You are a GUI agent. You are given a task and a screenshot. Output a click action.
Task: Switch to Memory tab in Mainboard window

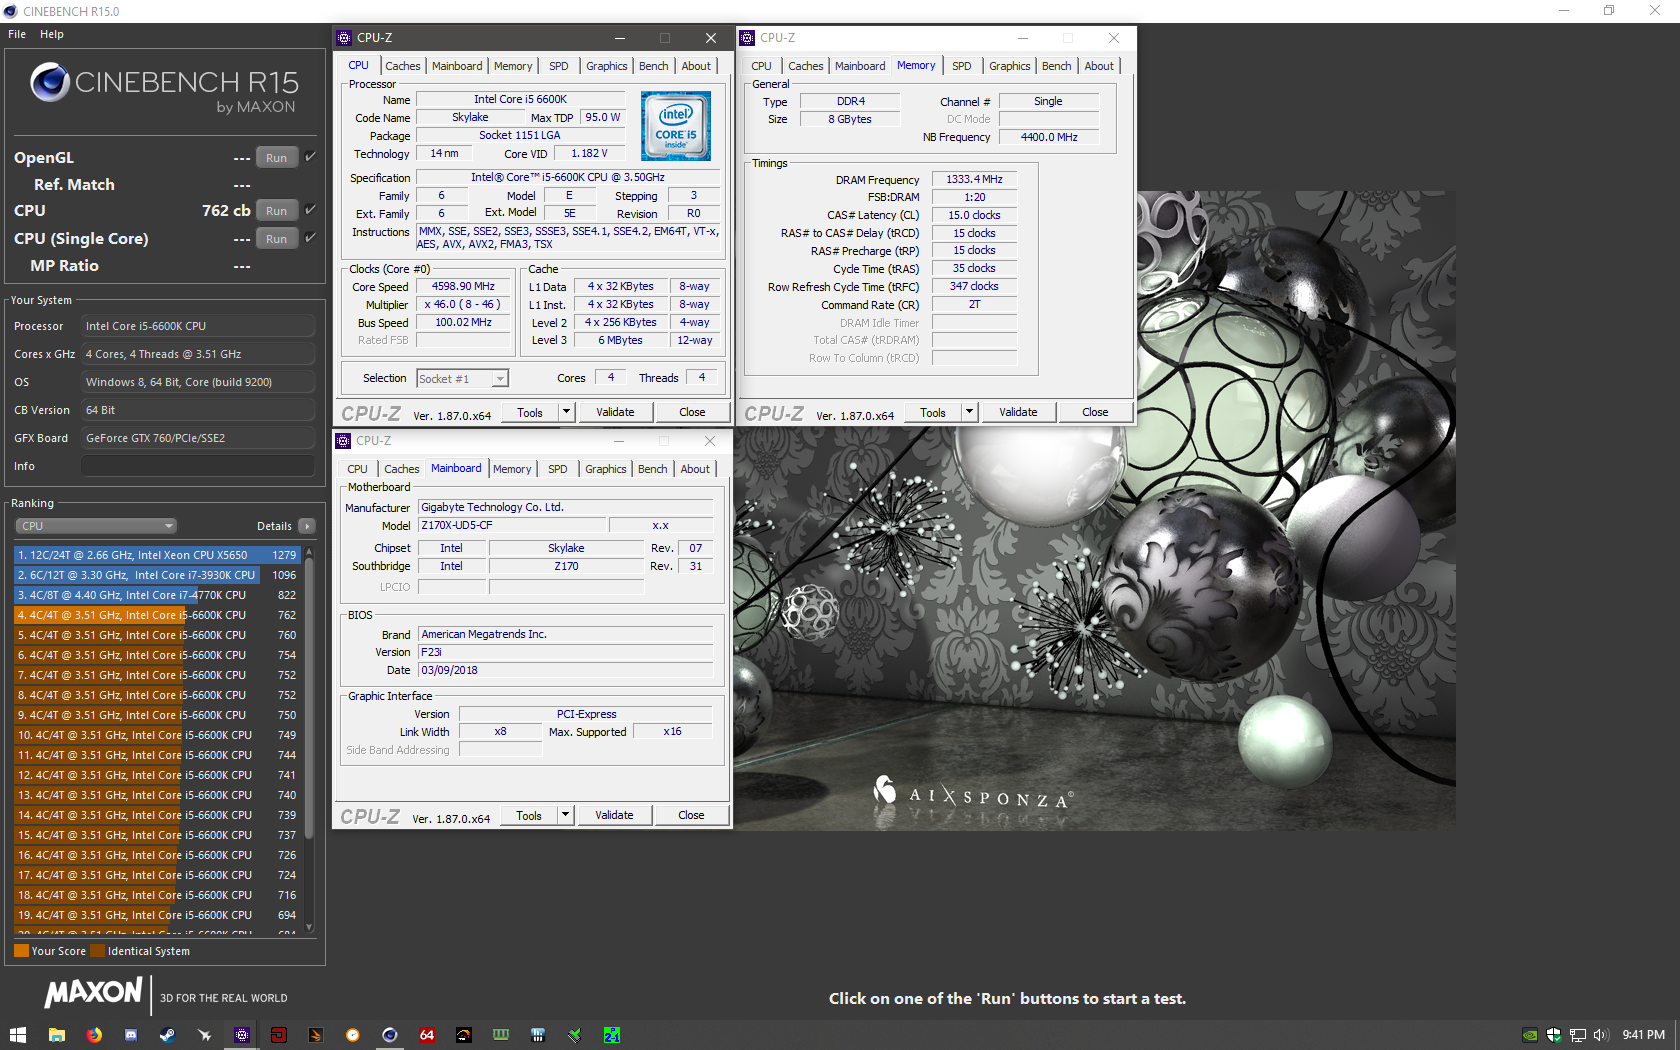pyautogui.click(x=512, y=469)
